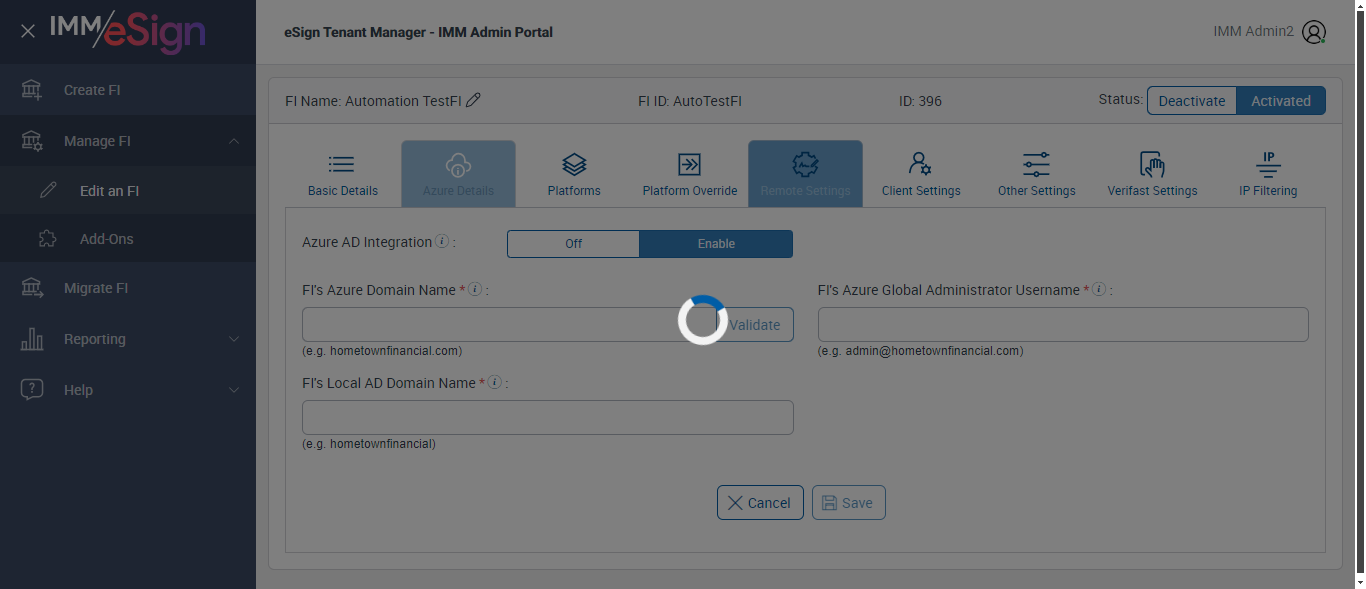The width and height of the screenshot is (1366, 589).
Task: Click the Basic Details list icon
Action: pyautogui.click(x=342, y=164)
